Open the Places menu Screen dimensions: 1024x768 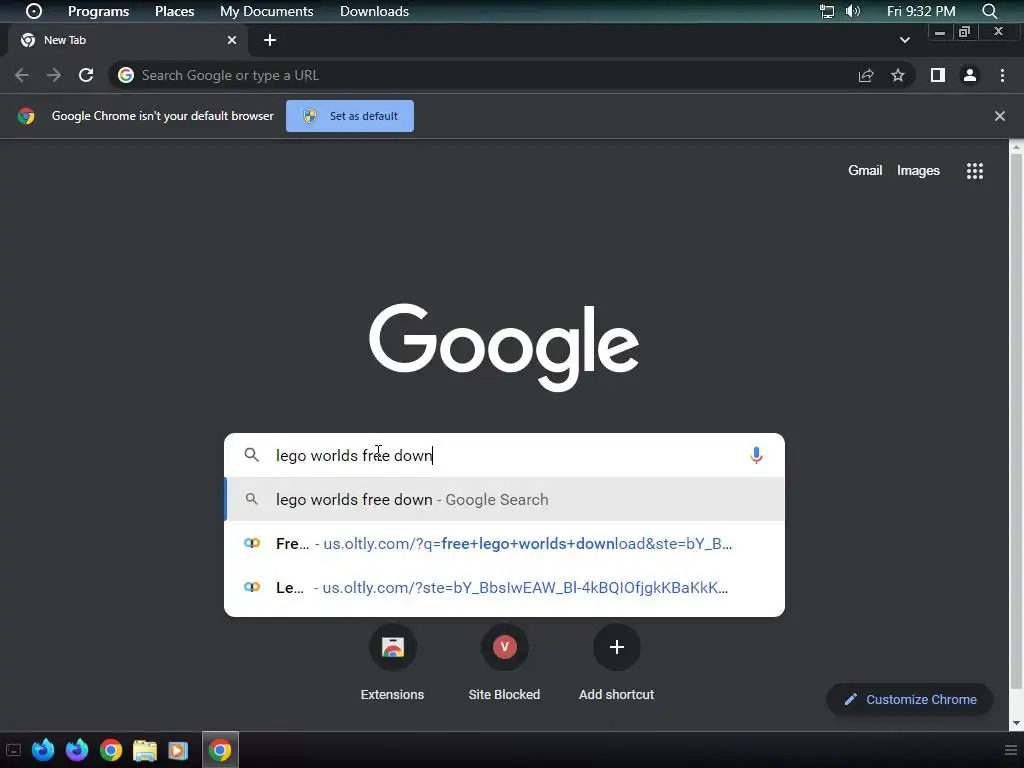(x=174, y=11)
